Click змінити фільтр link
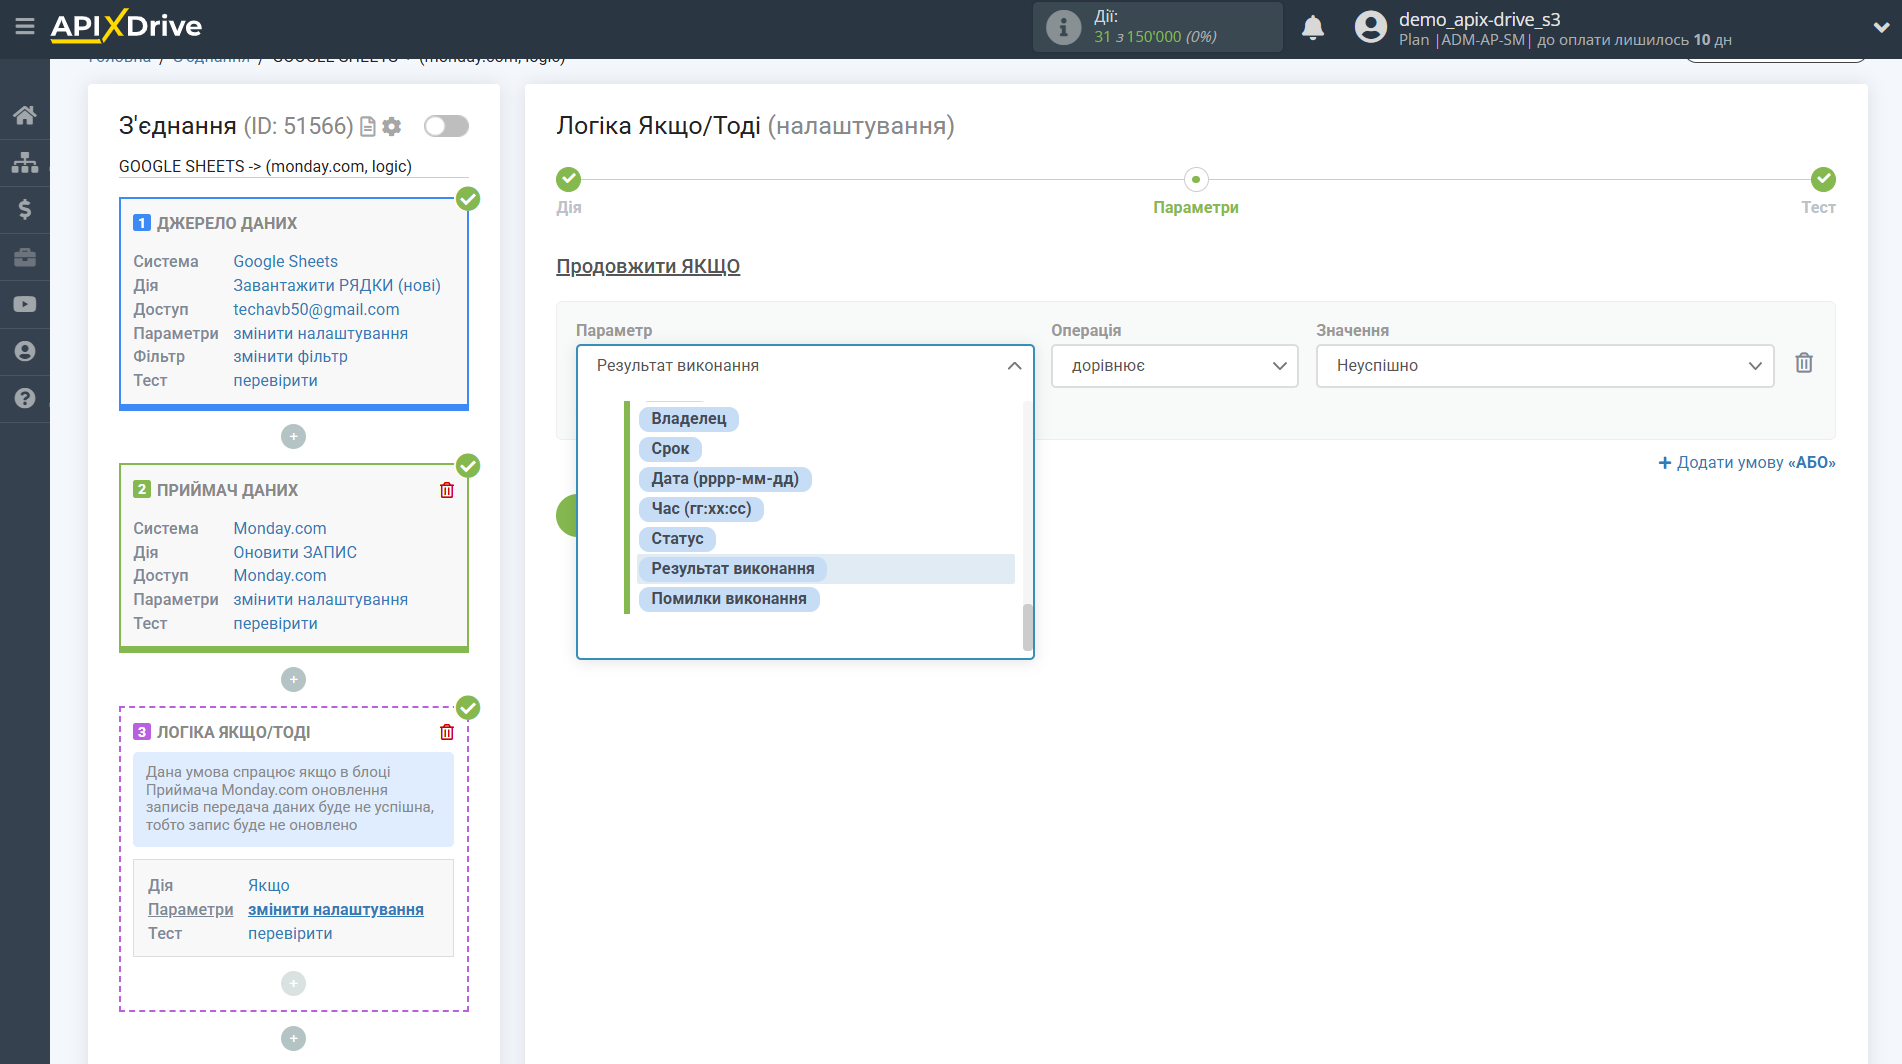Screen dimensions: 1902x1064 tap(290, 356)
